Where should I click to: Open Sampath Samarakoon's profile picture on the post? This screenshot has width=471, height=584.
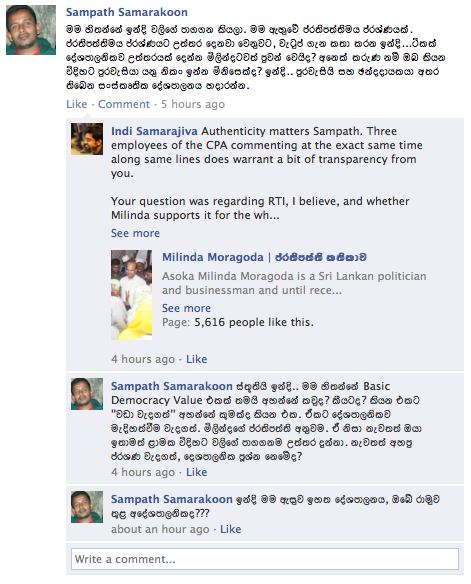click(31, 30)
